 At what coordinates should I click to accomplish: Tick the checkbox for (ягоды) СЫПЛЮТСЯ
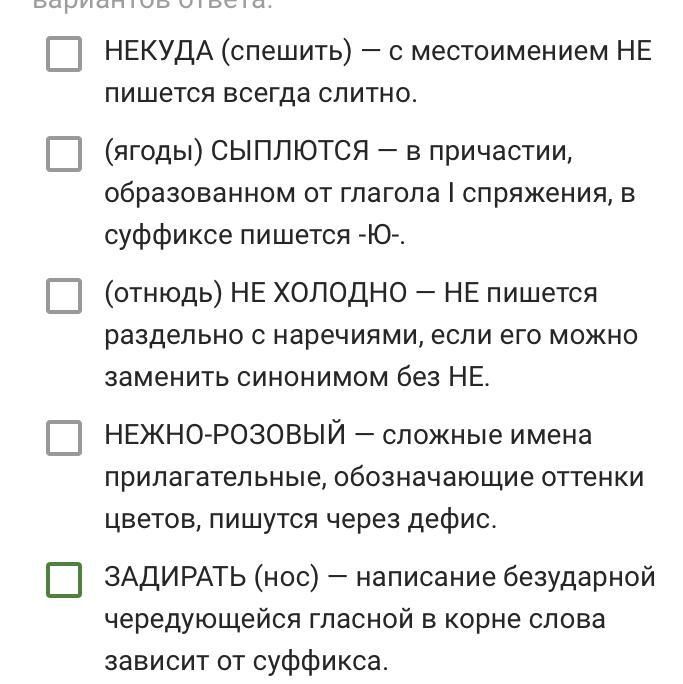pyautogui.click(x=64, y=154)
